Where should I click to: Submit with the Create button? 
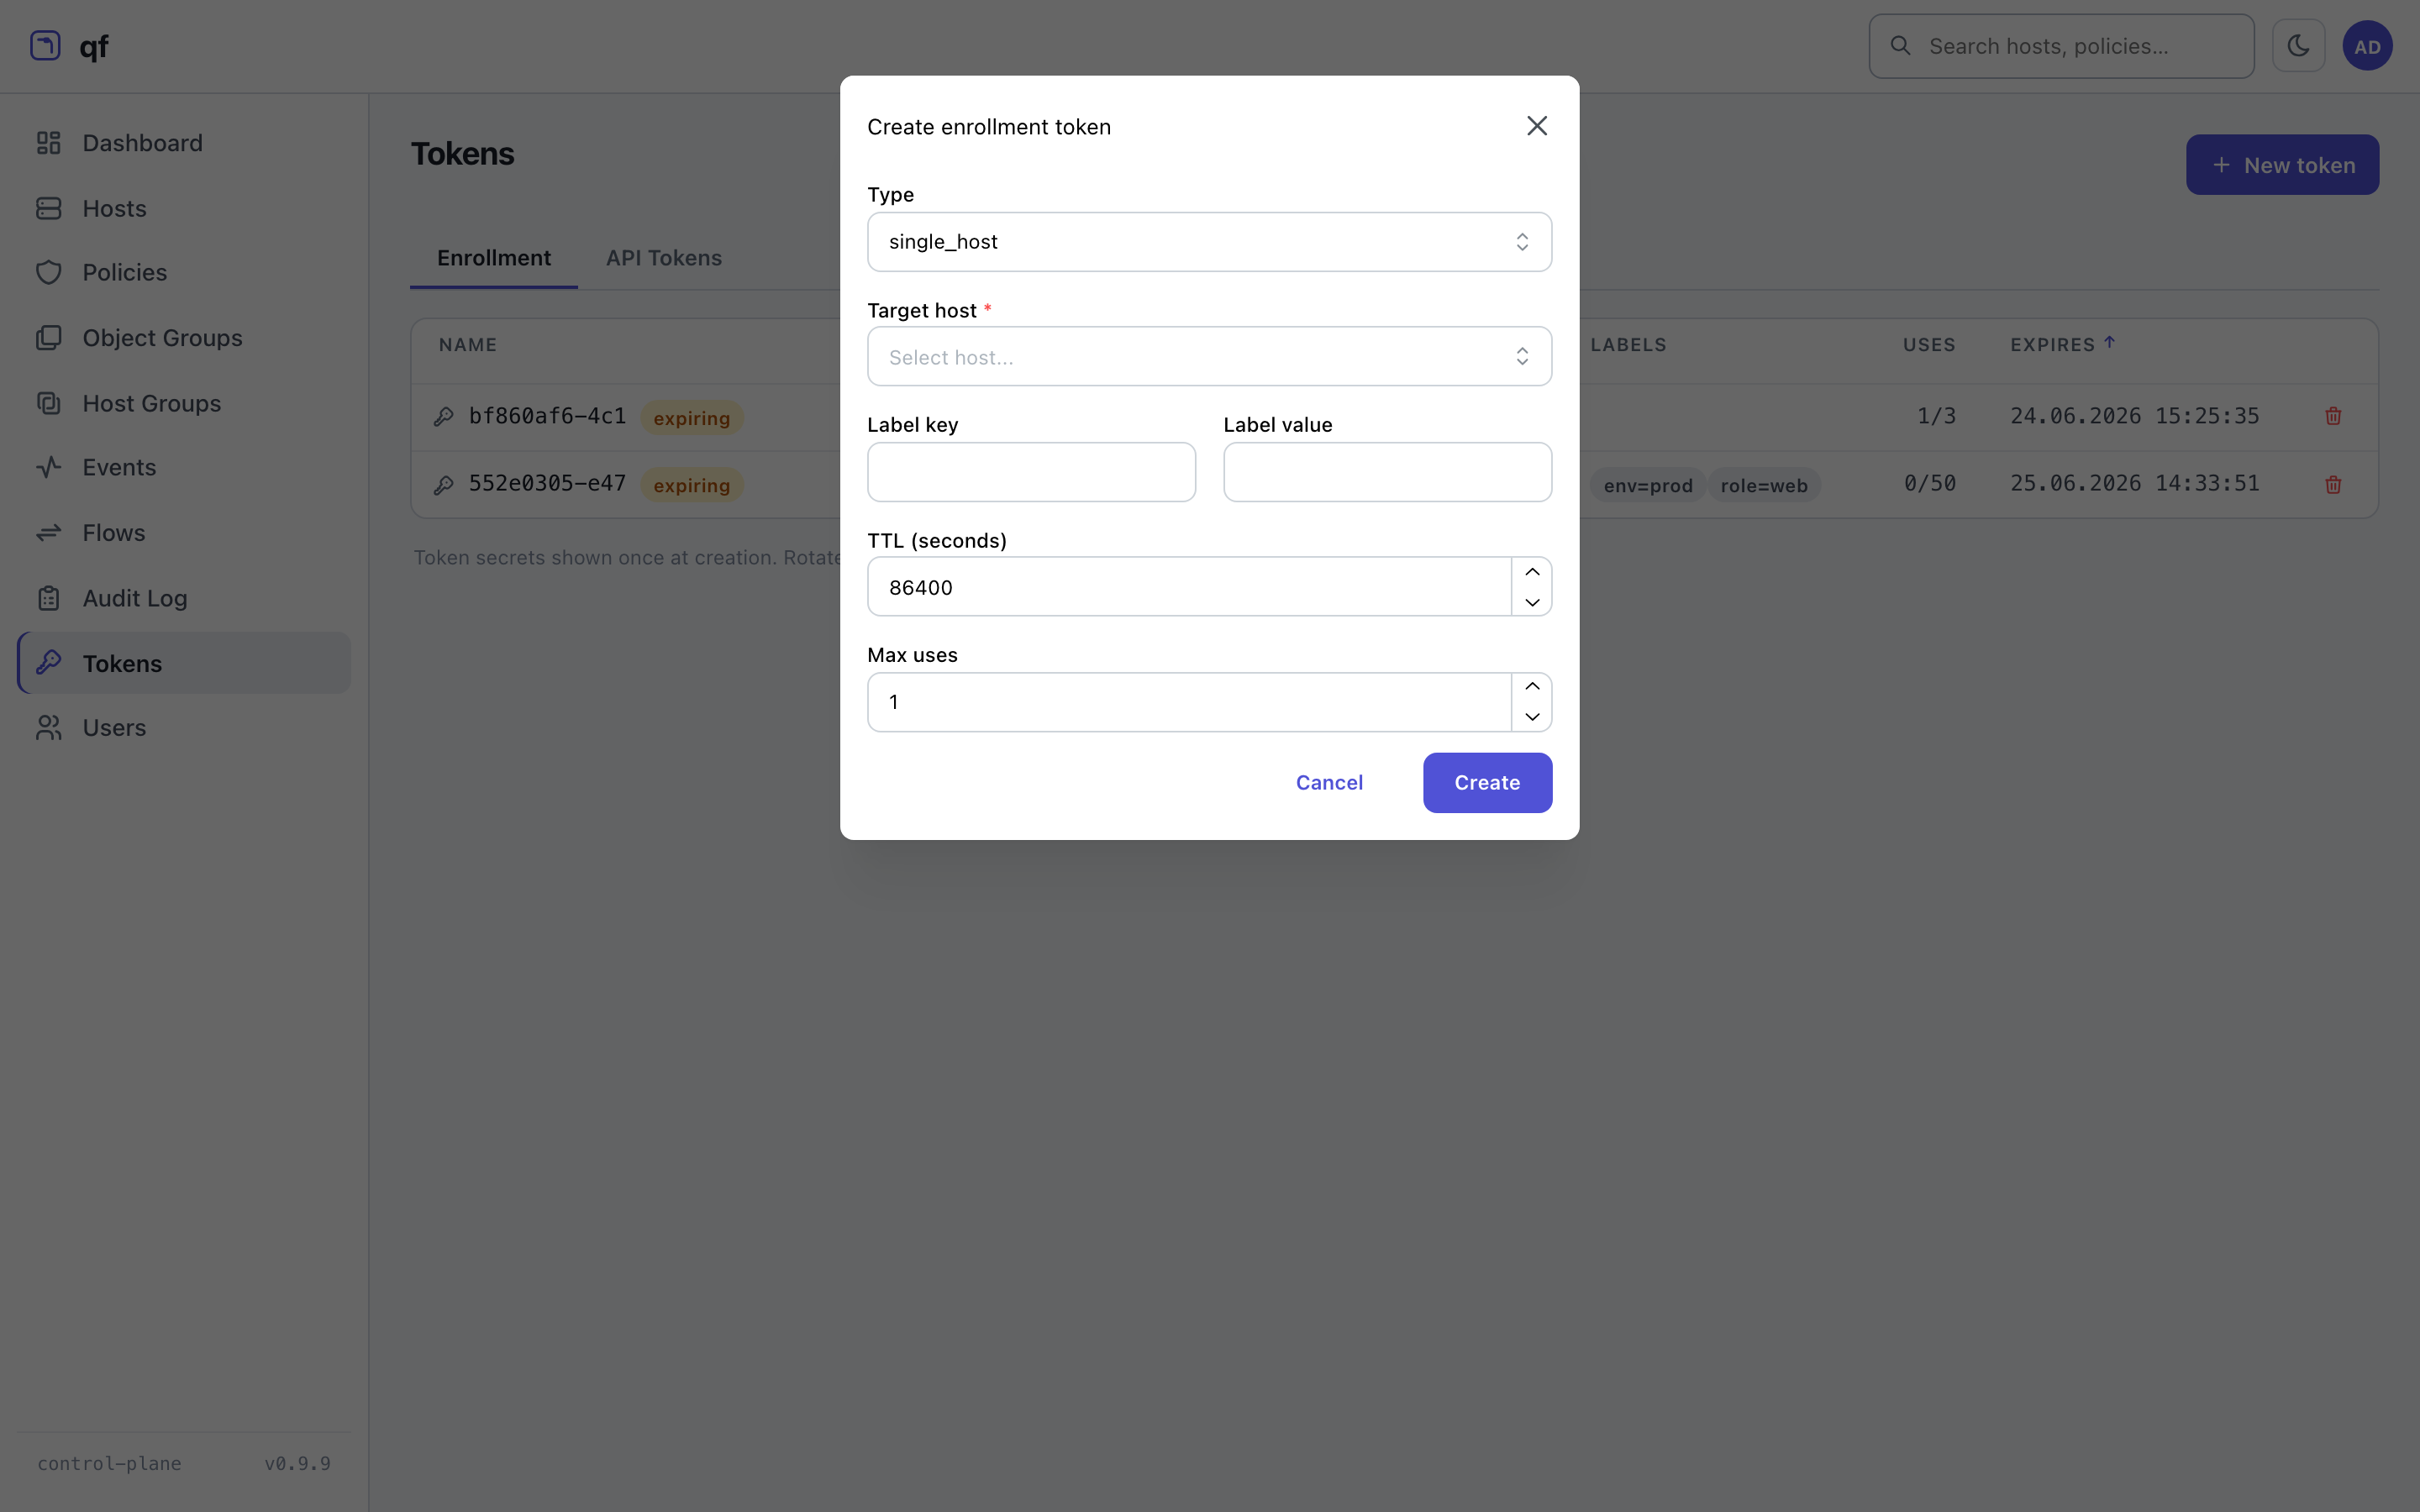pyautogui.click(x=1487, y=783)
